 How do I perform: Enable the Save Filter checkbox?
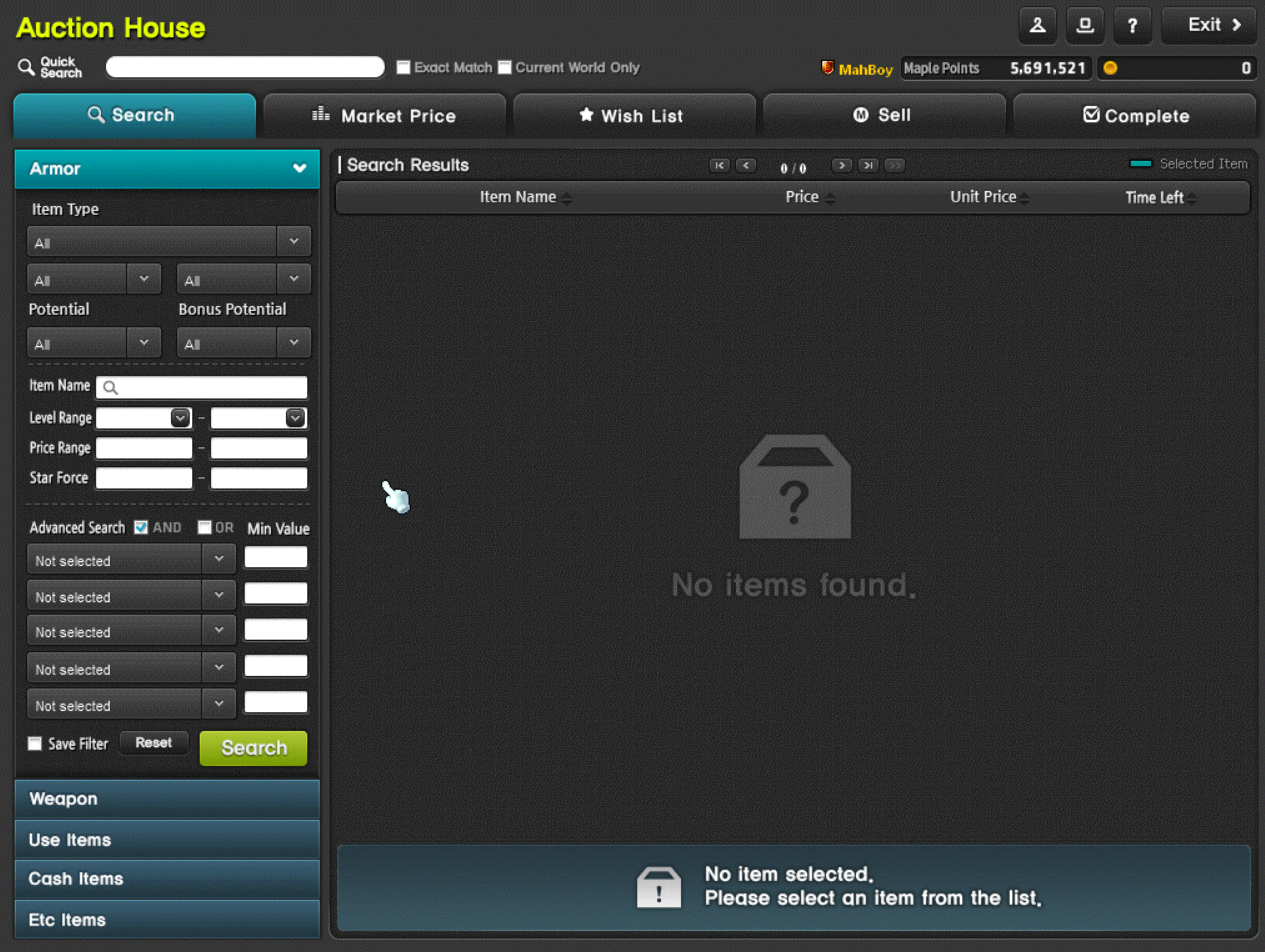point(35,743)
